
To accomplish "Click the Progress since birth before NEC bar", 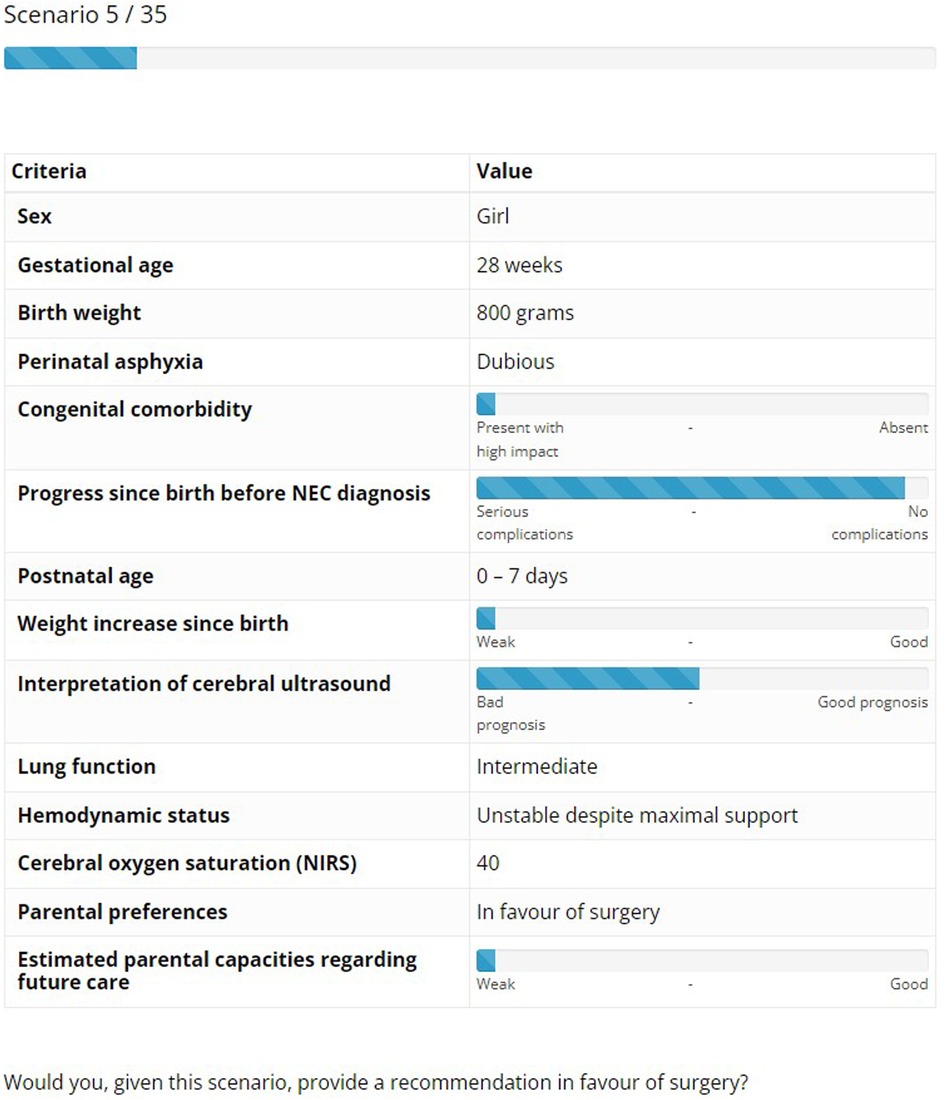I will point(702,488).
